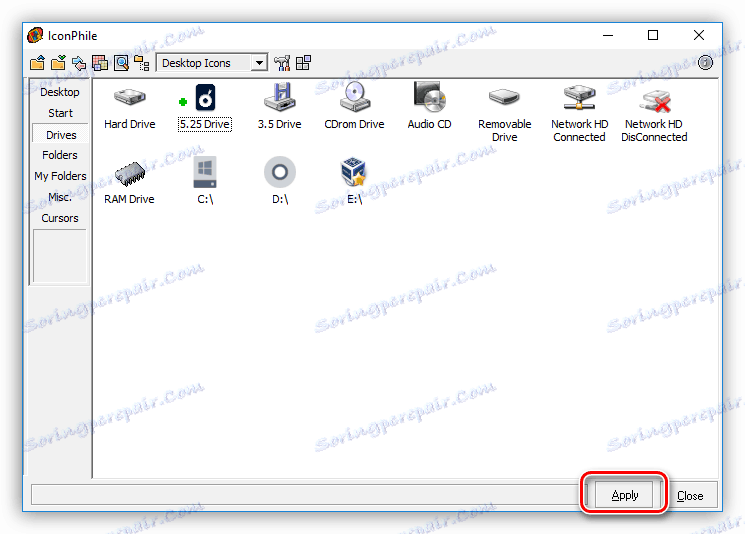The width and height of the screenshot is (745, 534).
Task: Select the Misc. category tab
Action: (x=60, y=197)
